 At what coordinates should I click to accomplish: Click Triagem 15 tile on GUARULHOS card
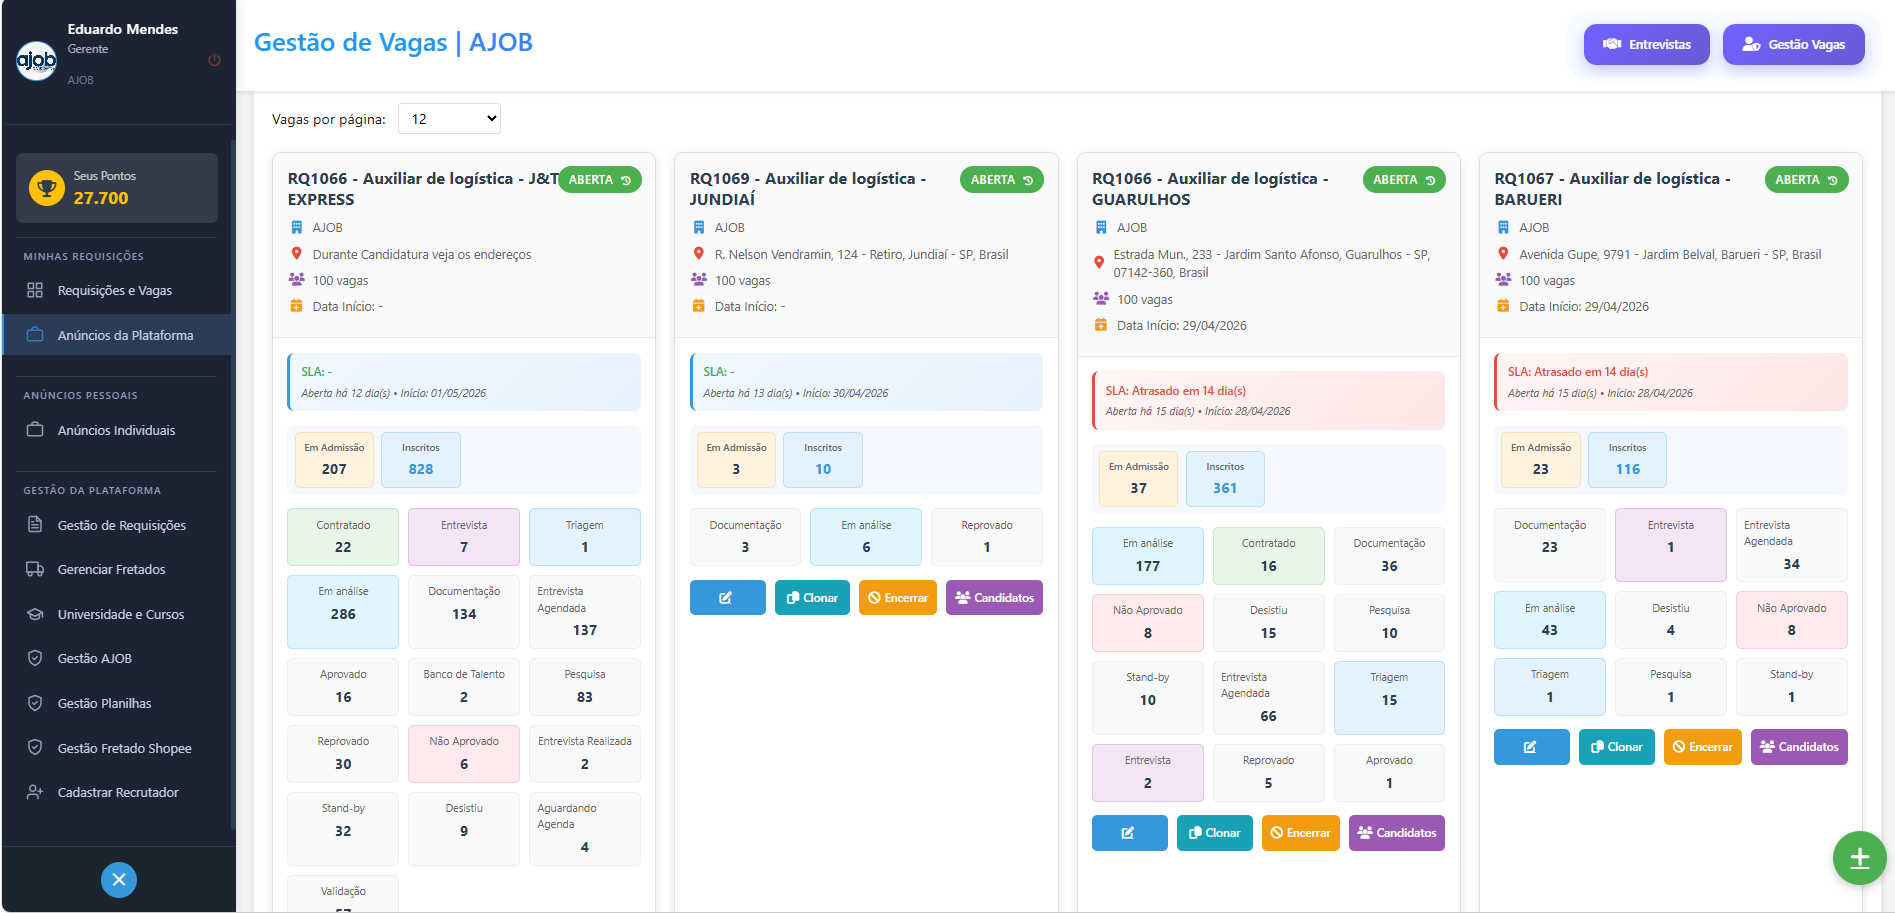[1389, 698]
